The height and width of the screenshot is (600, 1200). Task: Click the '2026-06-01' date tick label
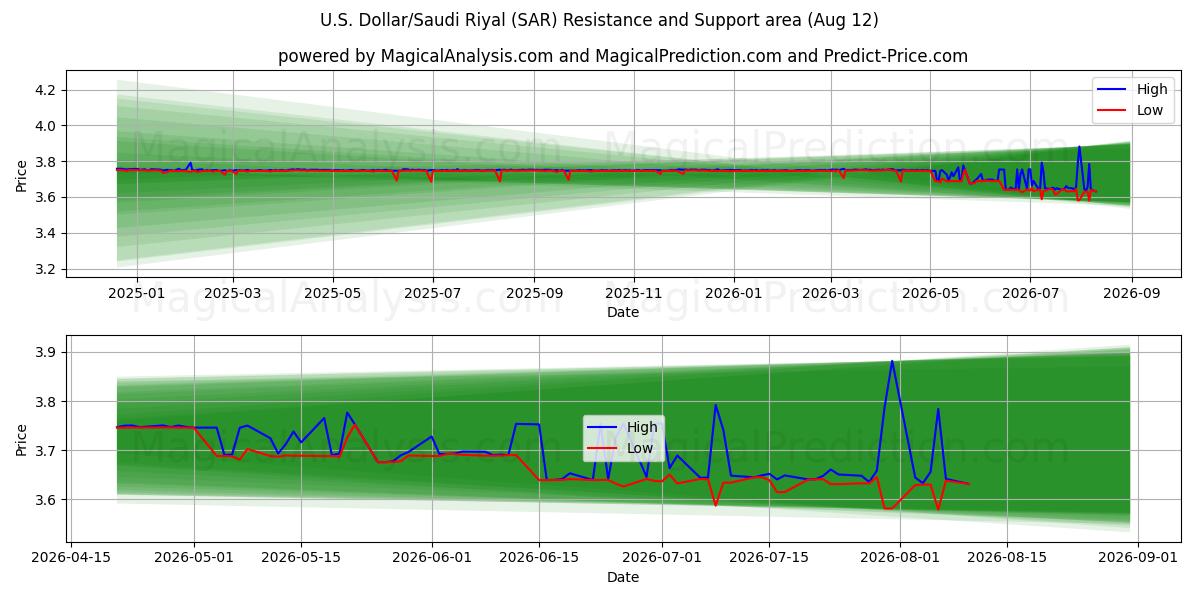click(432, 559)
